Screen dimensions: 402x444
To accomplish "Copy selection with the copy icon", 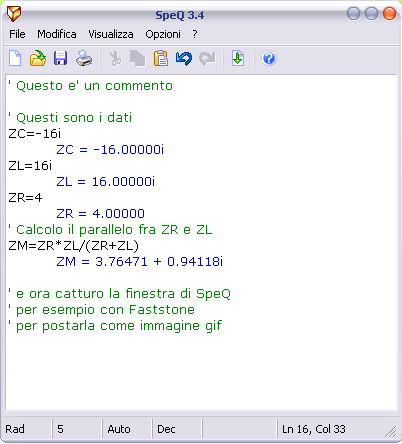I will (x=137, y=59).
